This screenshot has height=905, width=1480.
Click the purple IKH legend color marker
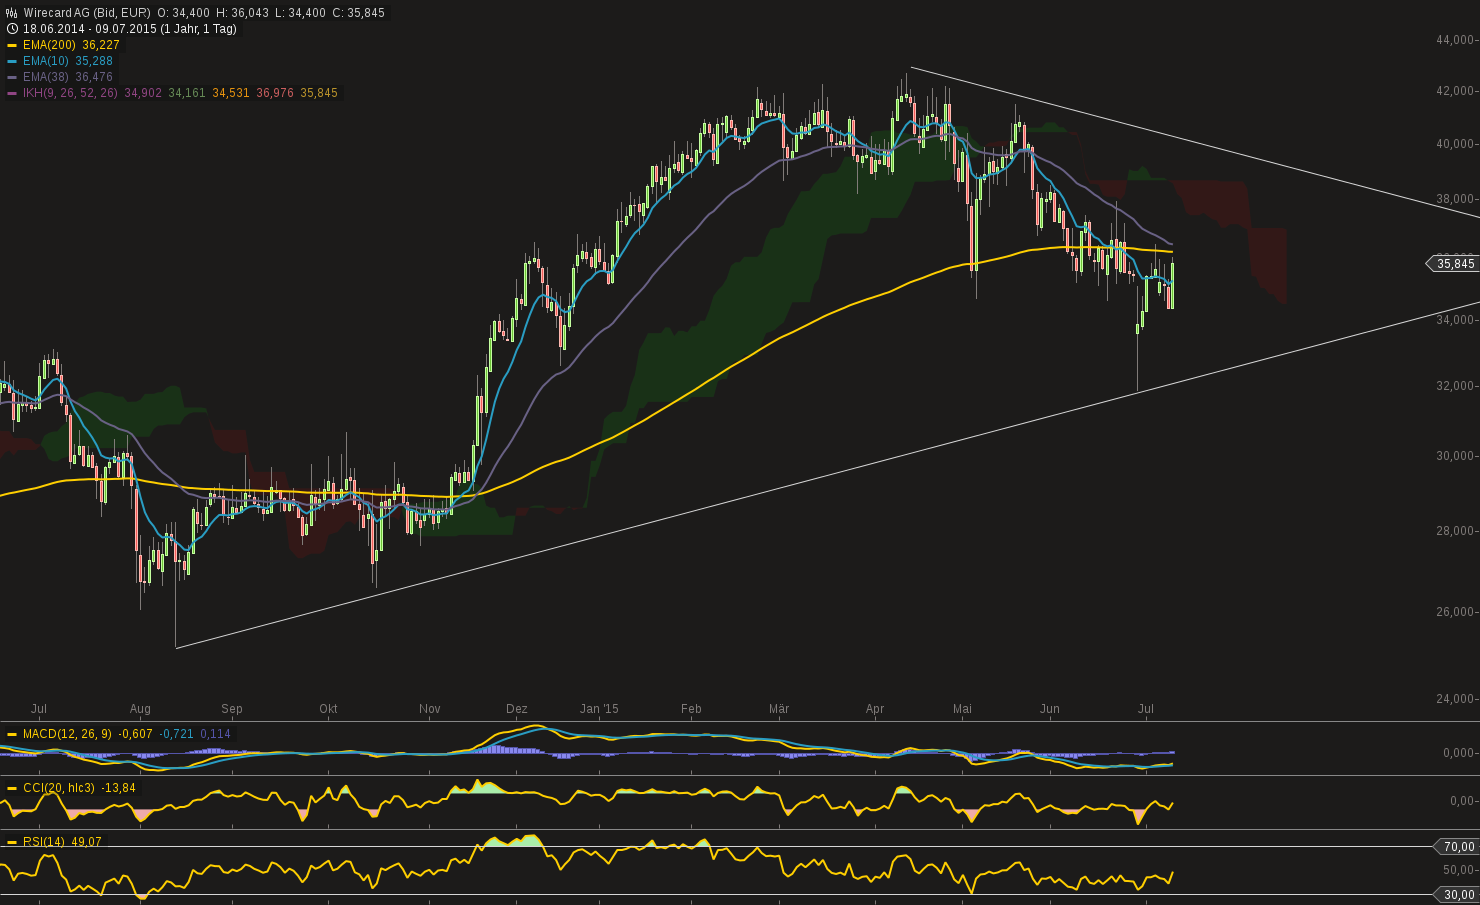(x=12, y=93)
